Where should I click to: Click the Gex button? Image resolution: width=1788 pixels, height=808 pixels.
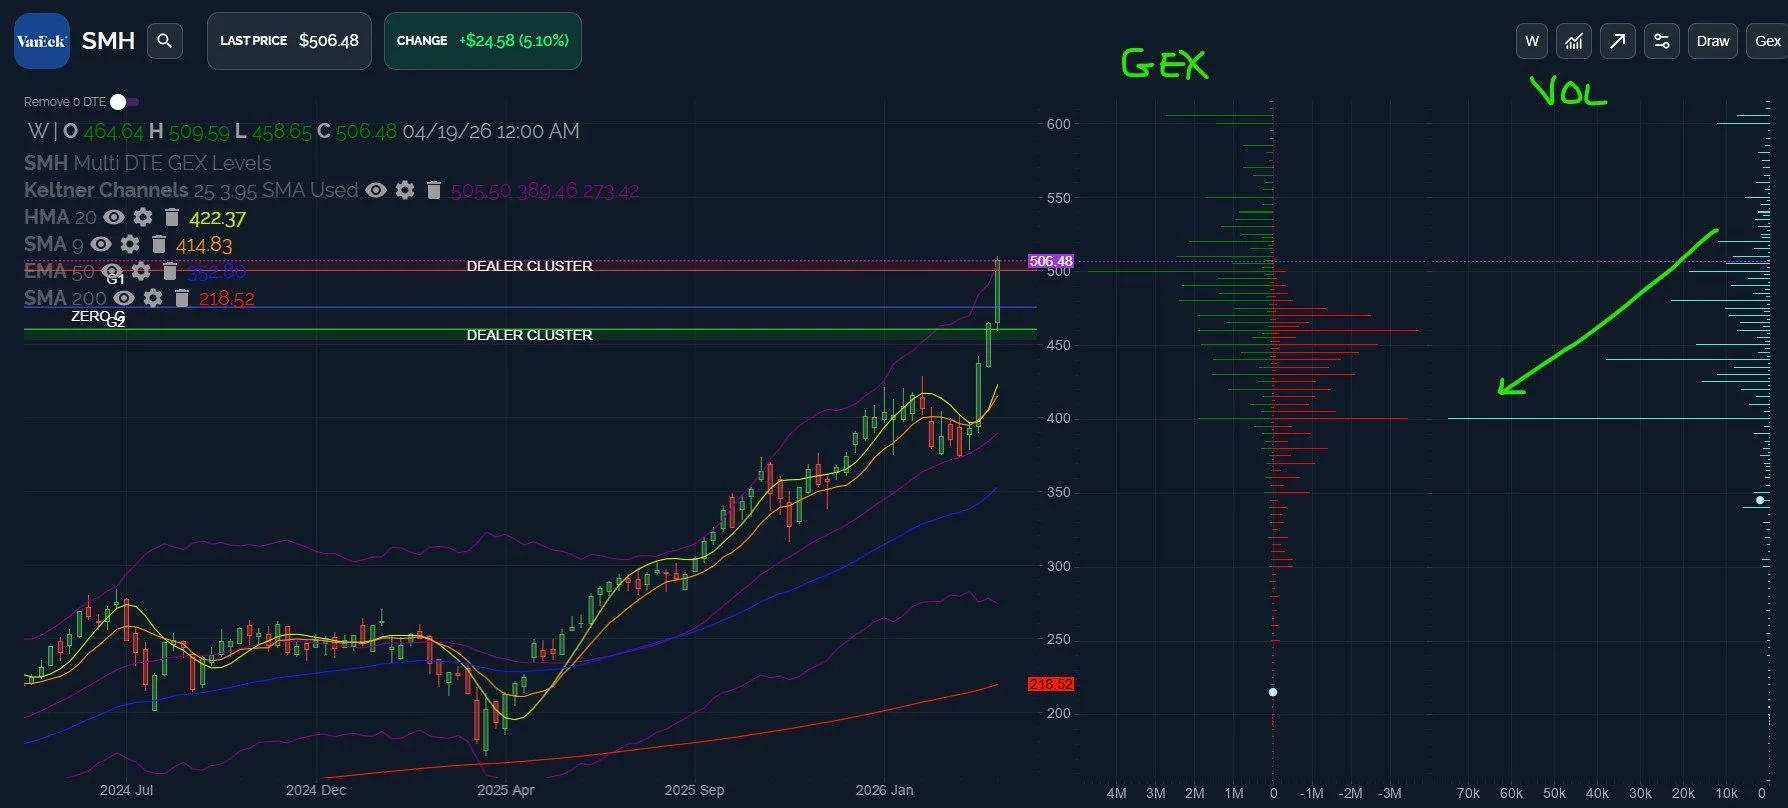coord(1767,41)
